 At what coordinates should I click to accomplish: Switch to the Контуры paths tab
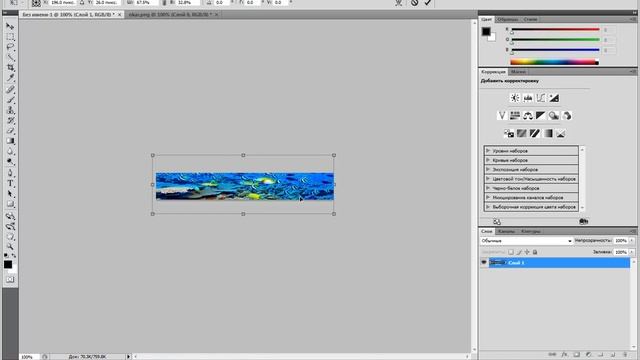click(531, 231)
